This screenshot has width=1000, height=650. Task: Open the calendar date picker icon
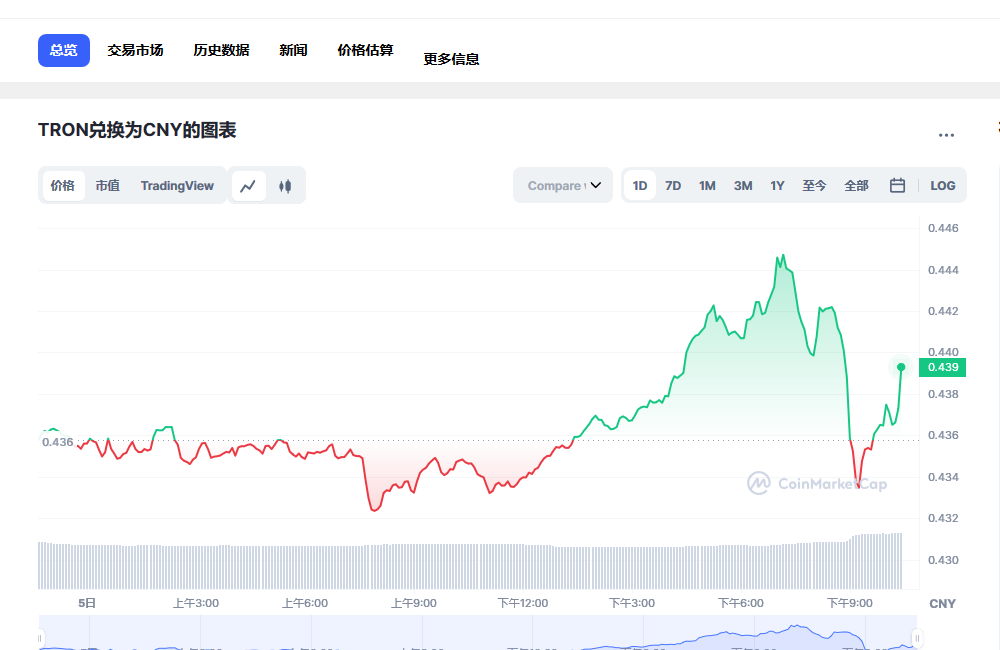pyautogui.click(x=897, y=186)
